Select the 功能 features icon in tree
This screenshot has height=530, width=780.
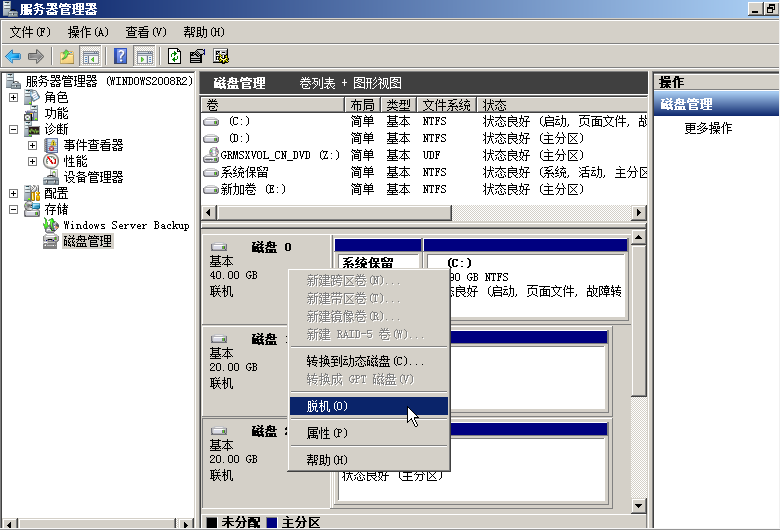[x=32, y=113]
